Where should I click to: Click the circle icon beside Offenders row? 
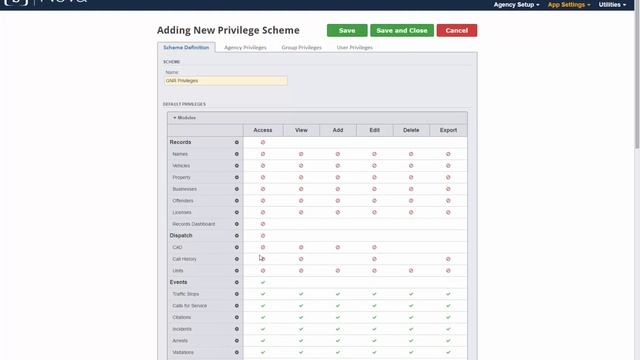[237, 201]
